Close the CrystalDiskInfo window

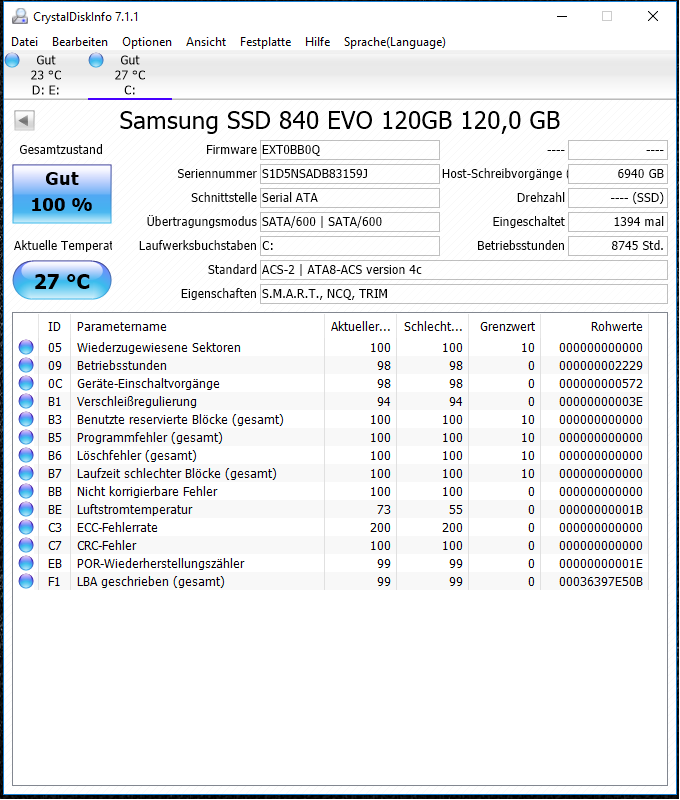[x=653, y=16]
